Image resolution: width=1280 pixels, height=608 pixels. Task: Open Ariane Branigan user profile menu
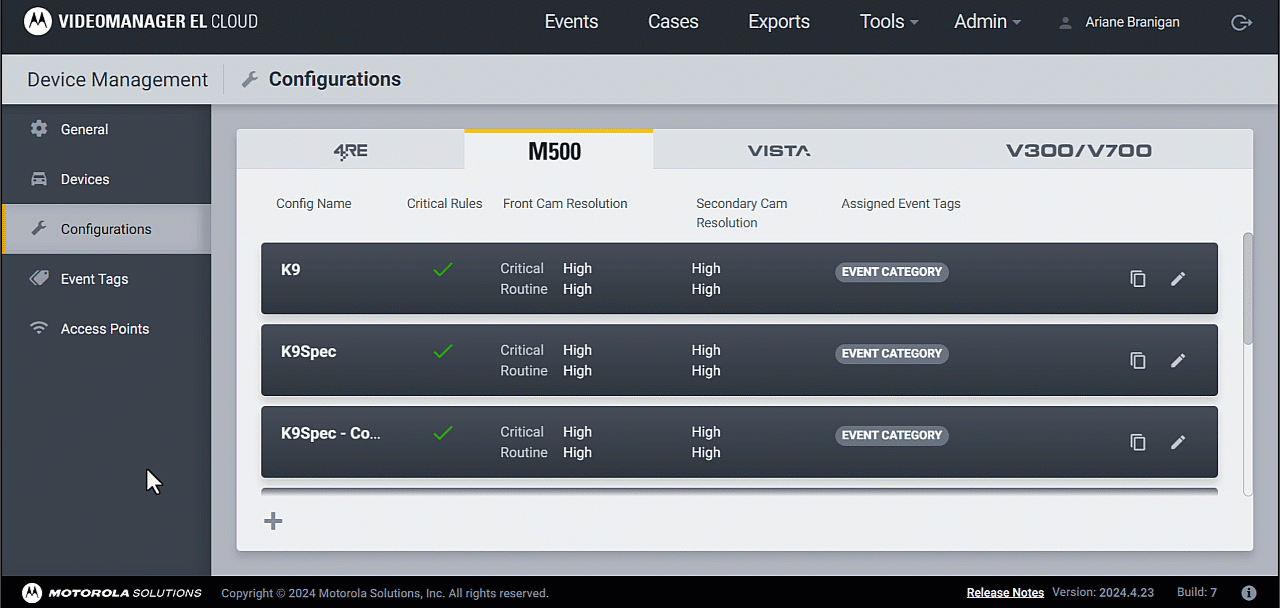1120,22
